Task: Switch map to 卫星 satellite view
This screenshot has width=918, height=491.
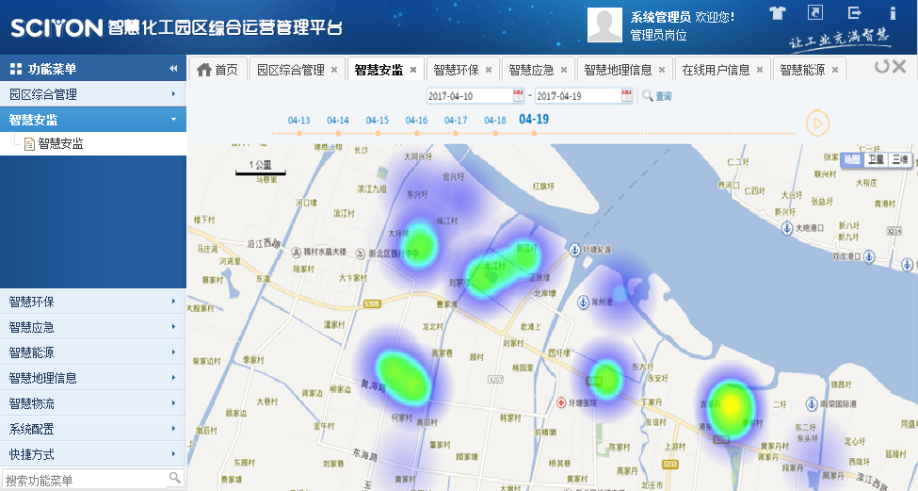Action: pos(876,159)
